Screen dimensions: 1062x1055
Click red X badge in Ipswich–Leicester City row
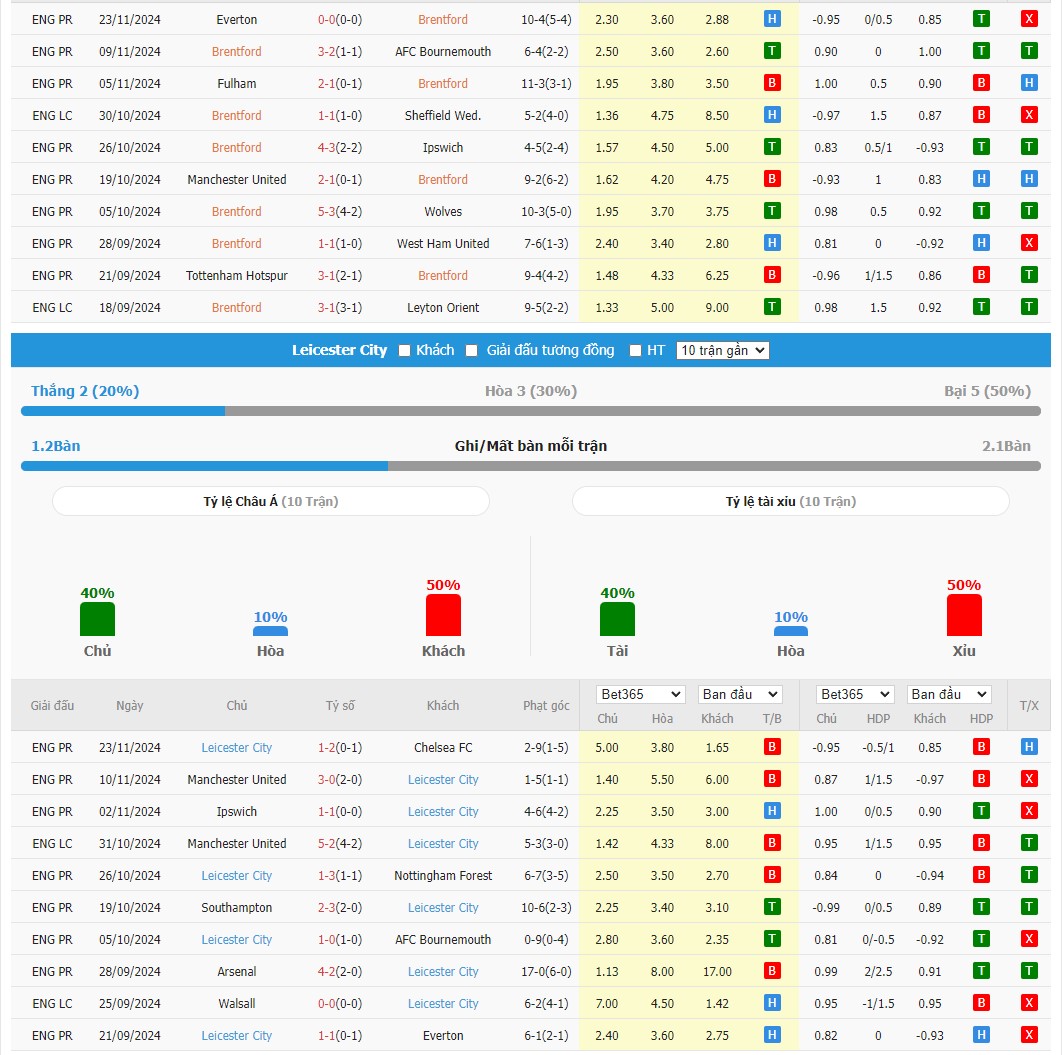(x=1029, y=811)
